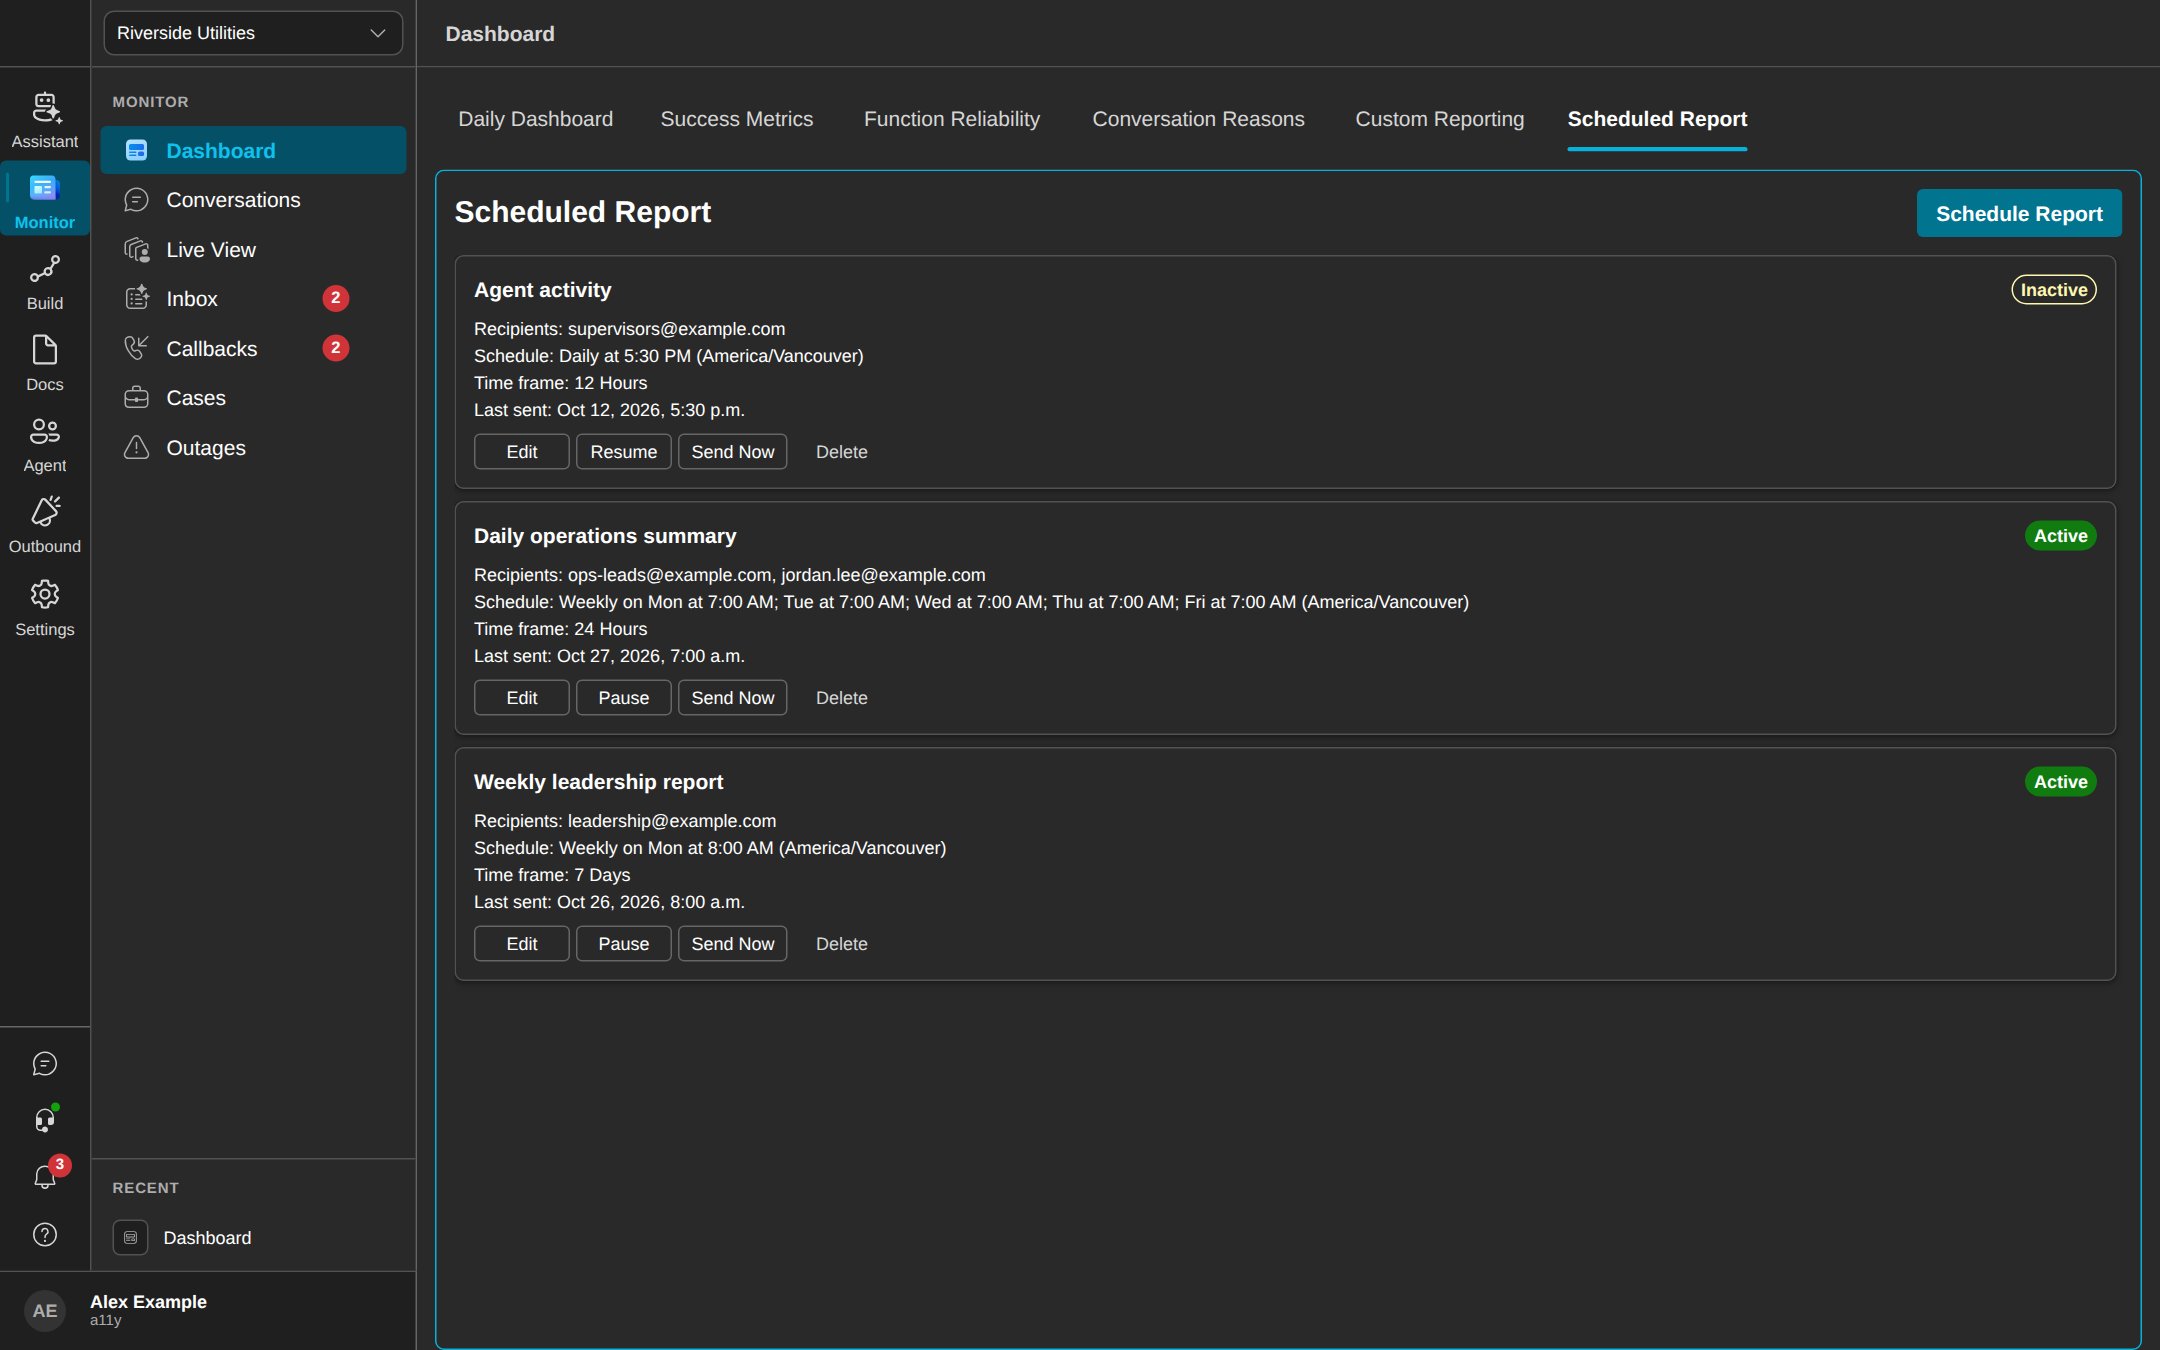
Task: Click the Inbox sidebar icon
Action: [136, 298]
